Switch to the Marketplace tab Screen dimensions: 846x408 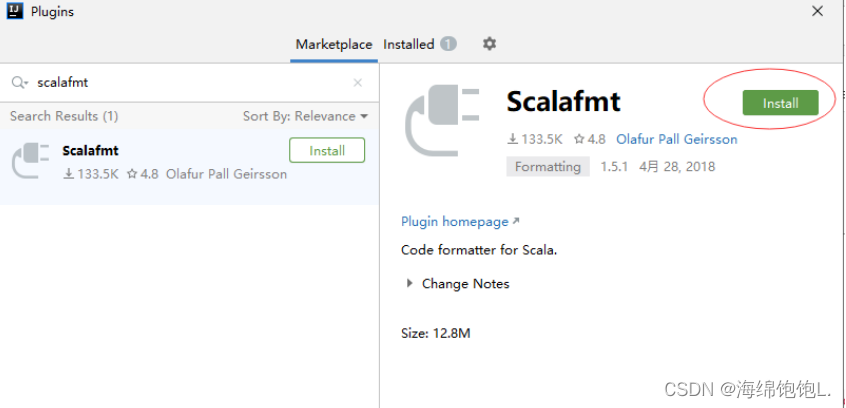point(333,44)
